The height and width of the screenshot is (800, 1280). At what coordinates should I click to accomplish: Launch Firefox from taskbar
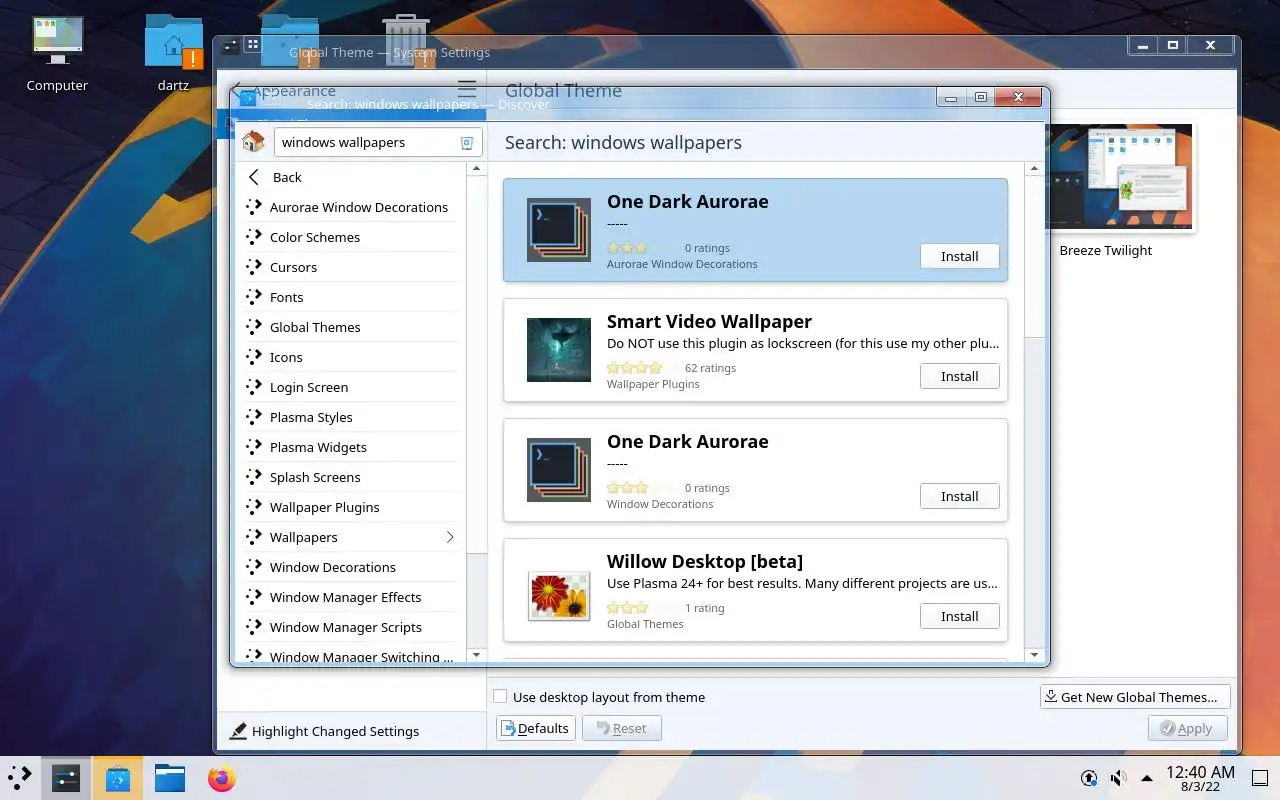222,778
